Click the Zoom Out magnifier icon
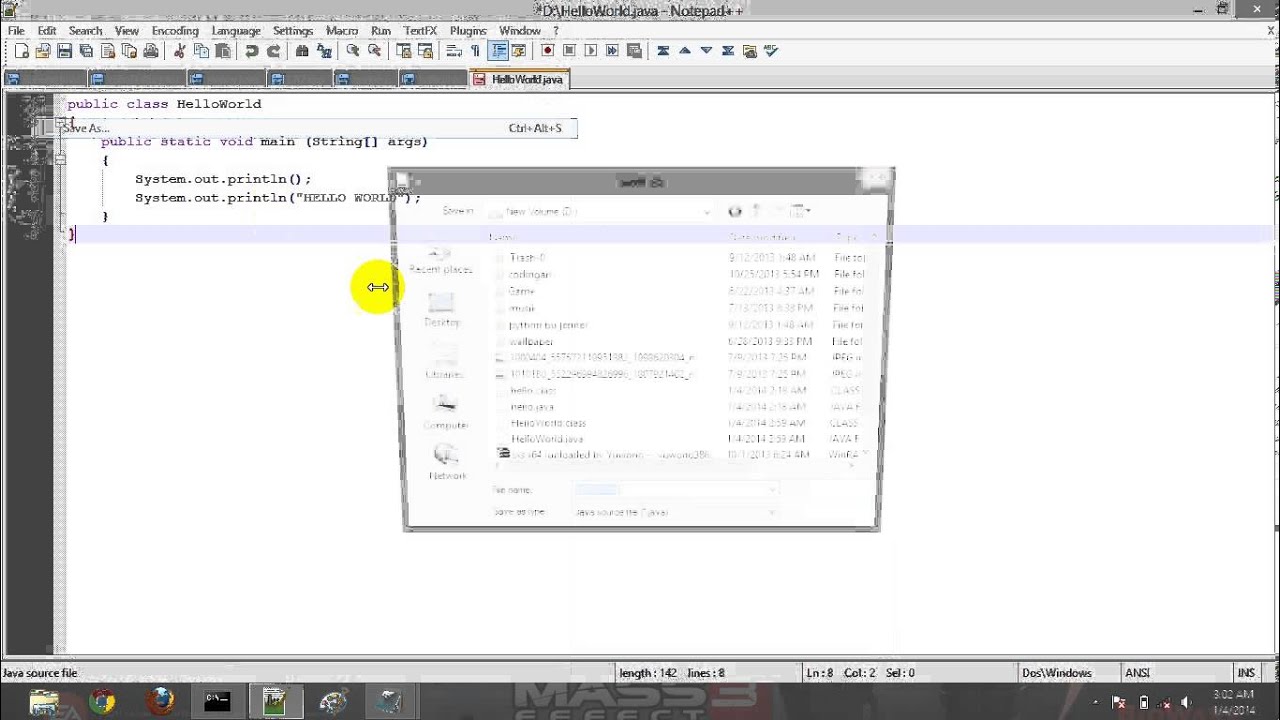1280x720 pixels. [374, 51]
